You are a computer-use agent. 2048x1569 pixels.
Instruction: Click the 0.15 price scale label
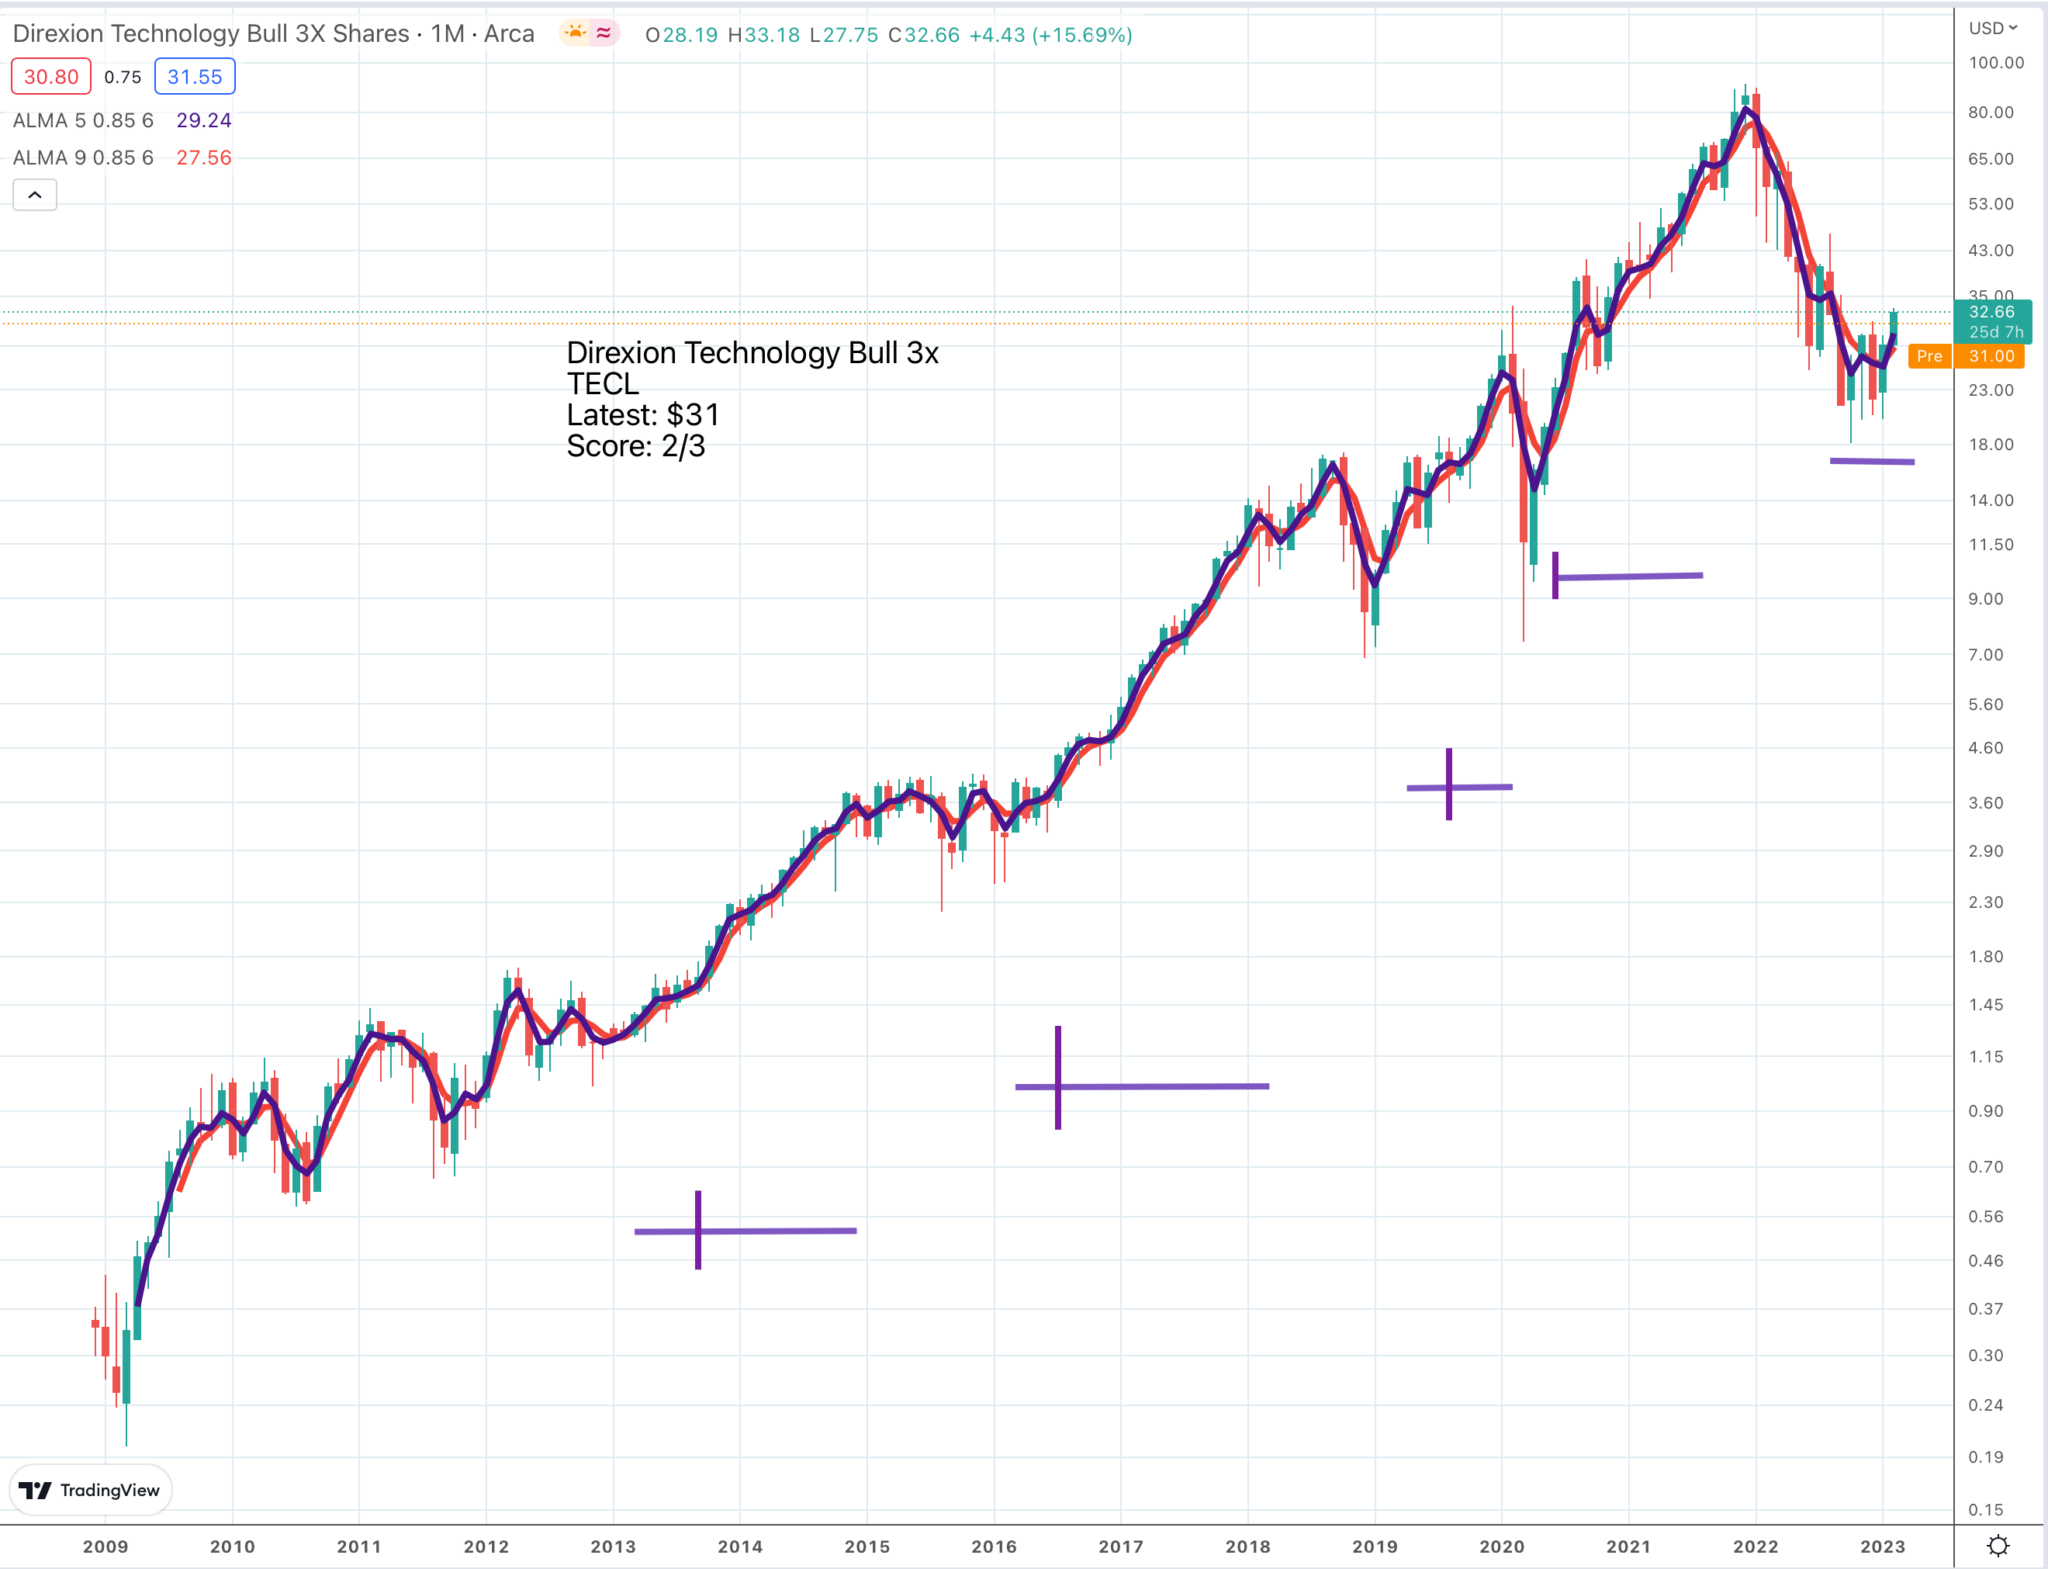(1986, 1510)
